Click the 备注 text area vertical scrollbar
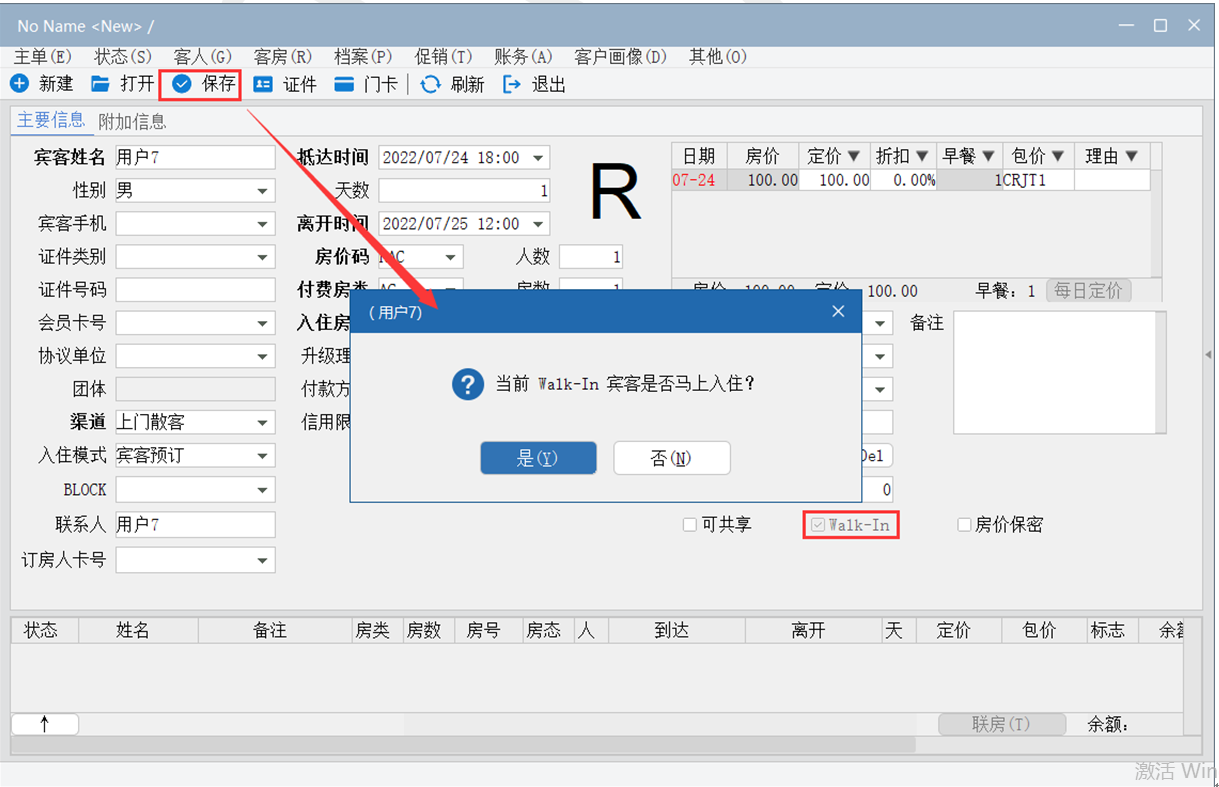 pyautogui.click(x=1160, y=372)
